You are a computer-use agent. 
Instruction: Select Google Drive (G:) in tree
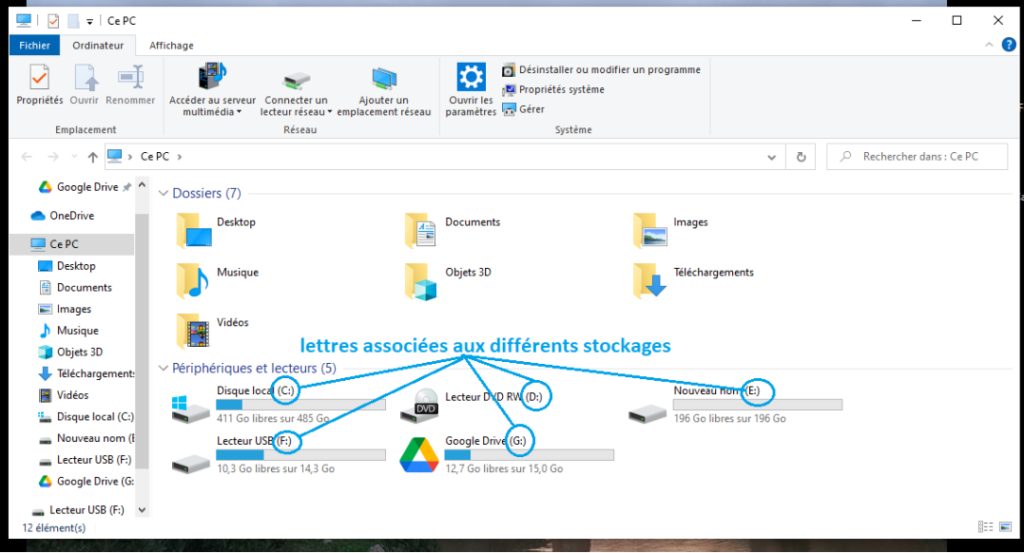[x=86, y=481]
